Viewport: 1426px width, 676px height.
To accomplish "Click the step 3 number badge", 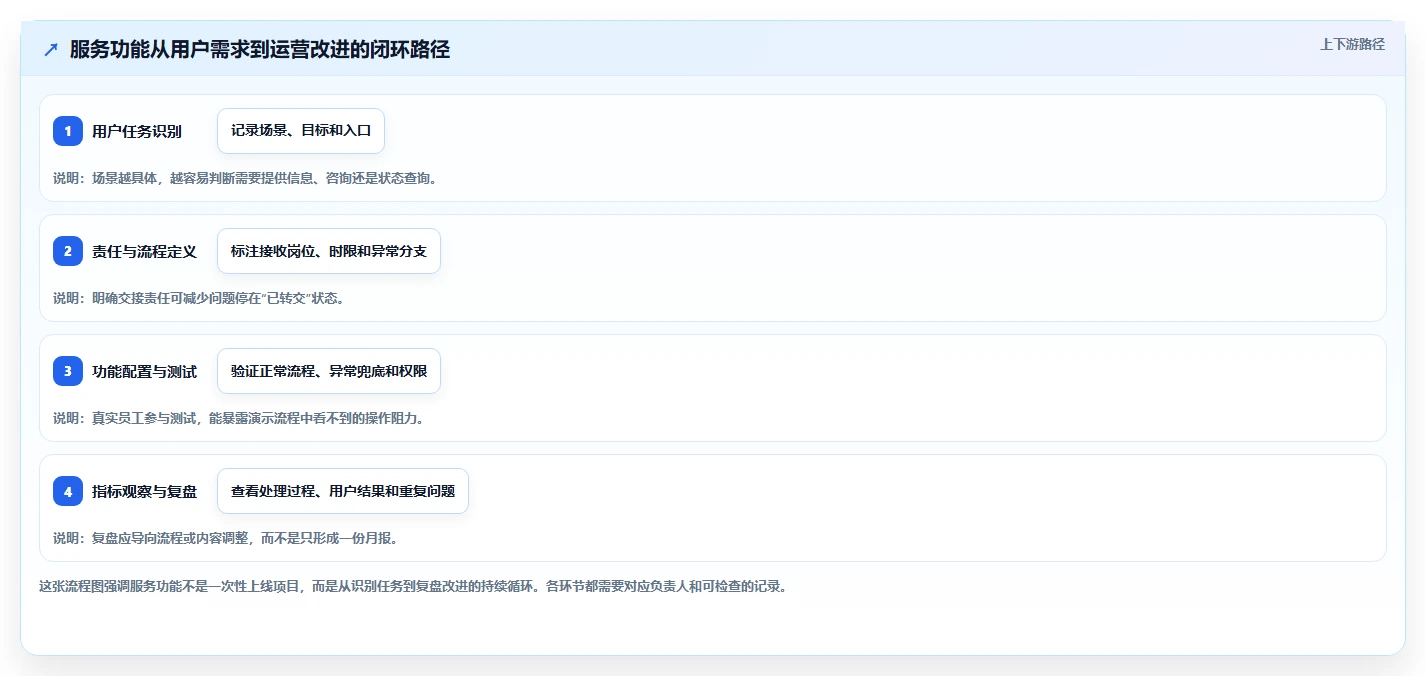I will click(x=68, y=371).
